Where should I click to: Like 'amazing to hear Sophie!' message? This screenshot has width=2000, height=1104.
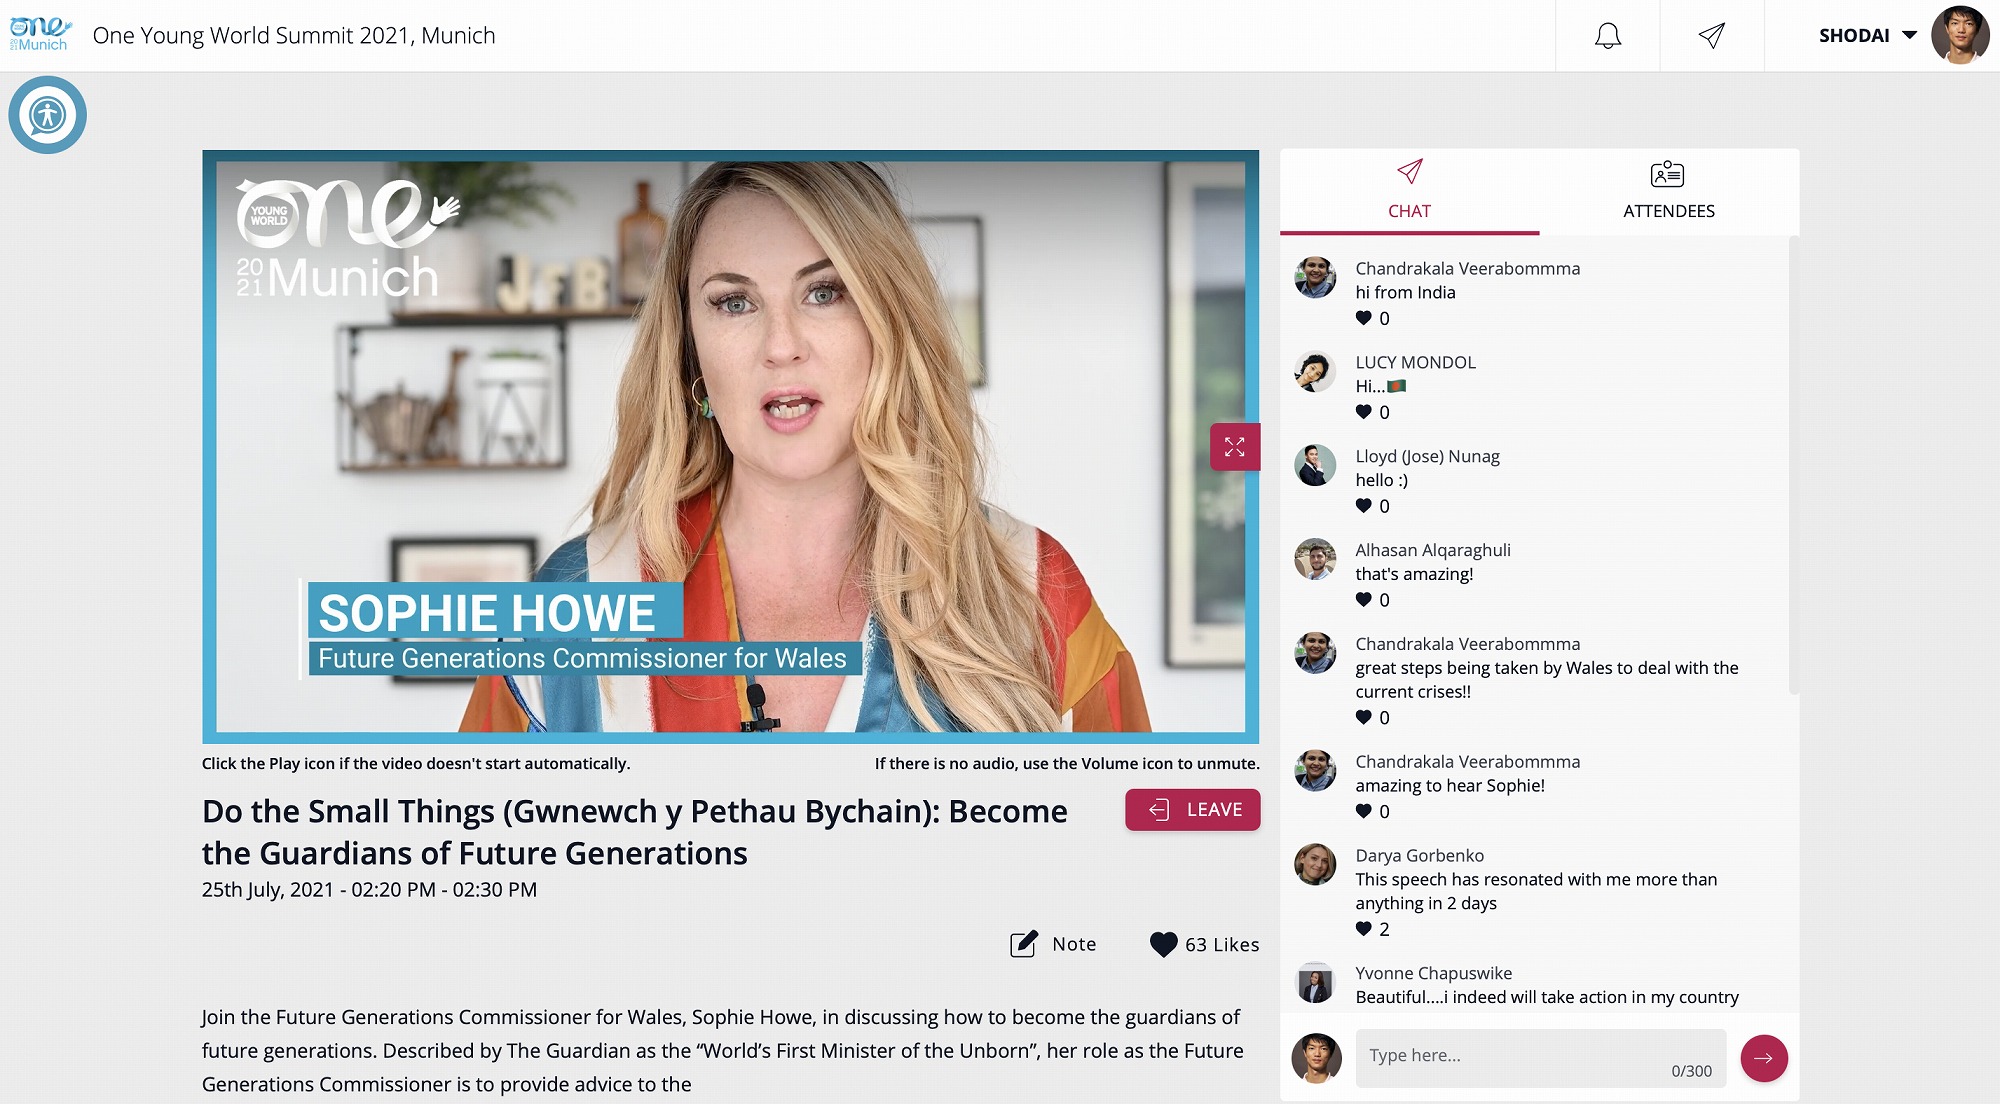[x=1363, y=811]
